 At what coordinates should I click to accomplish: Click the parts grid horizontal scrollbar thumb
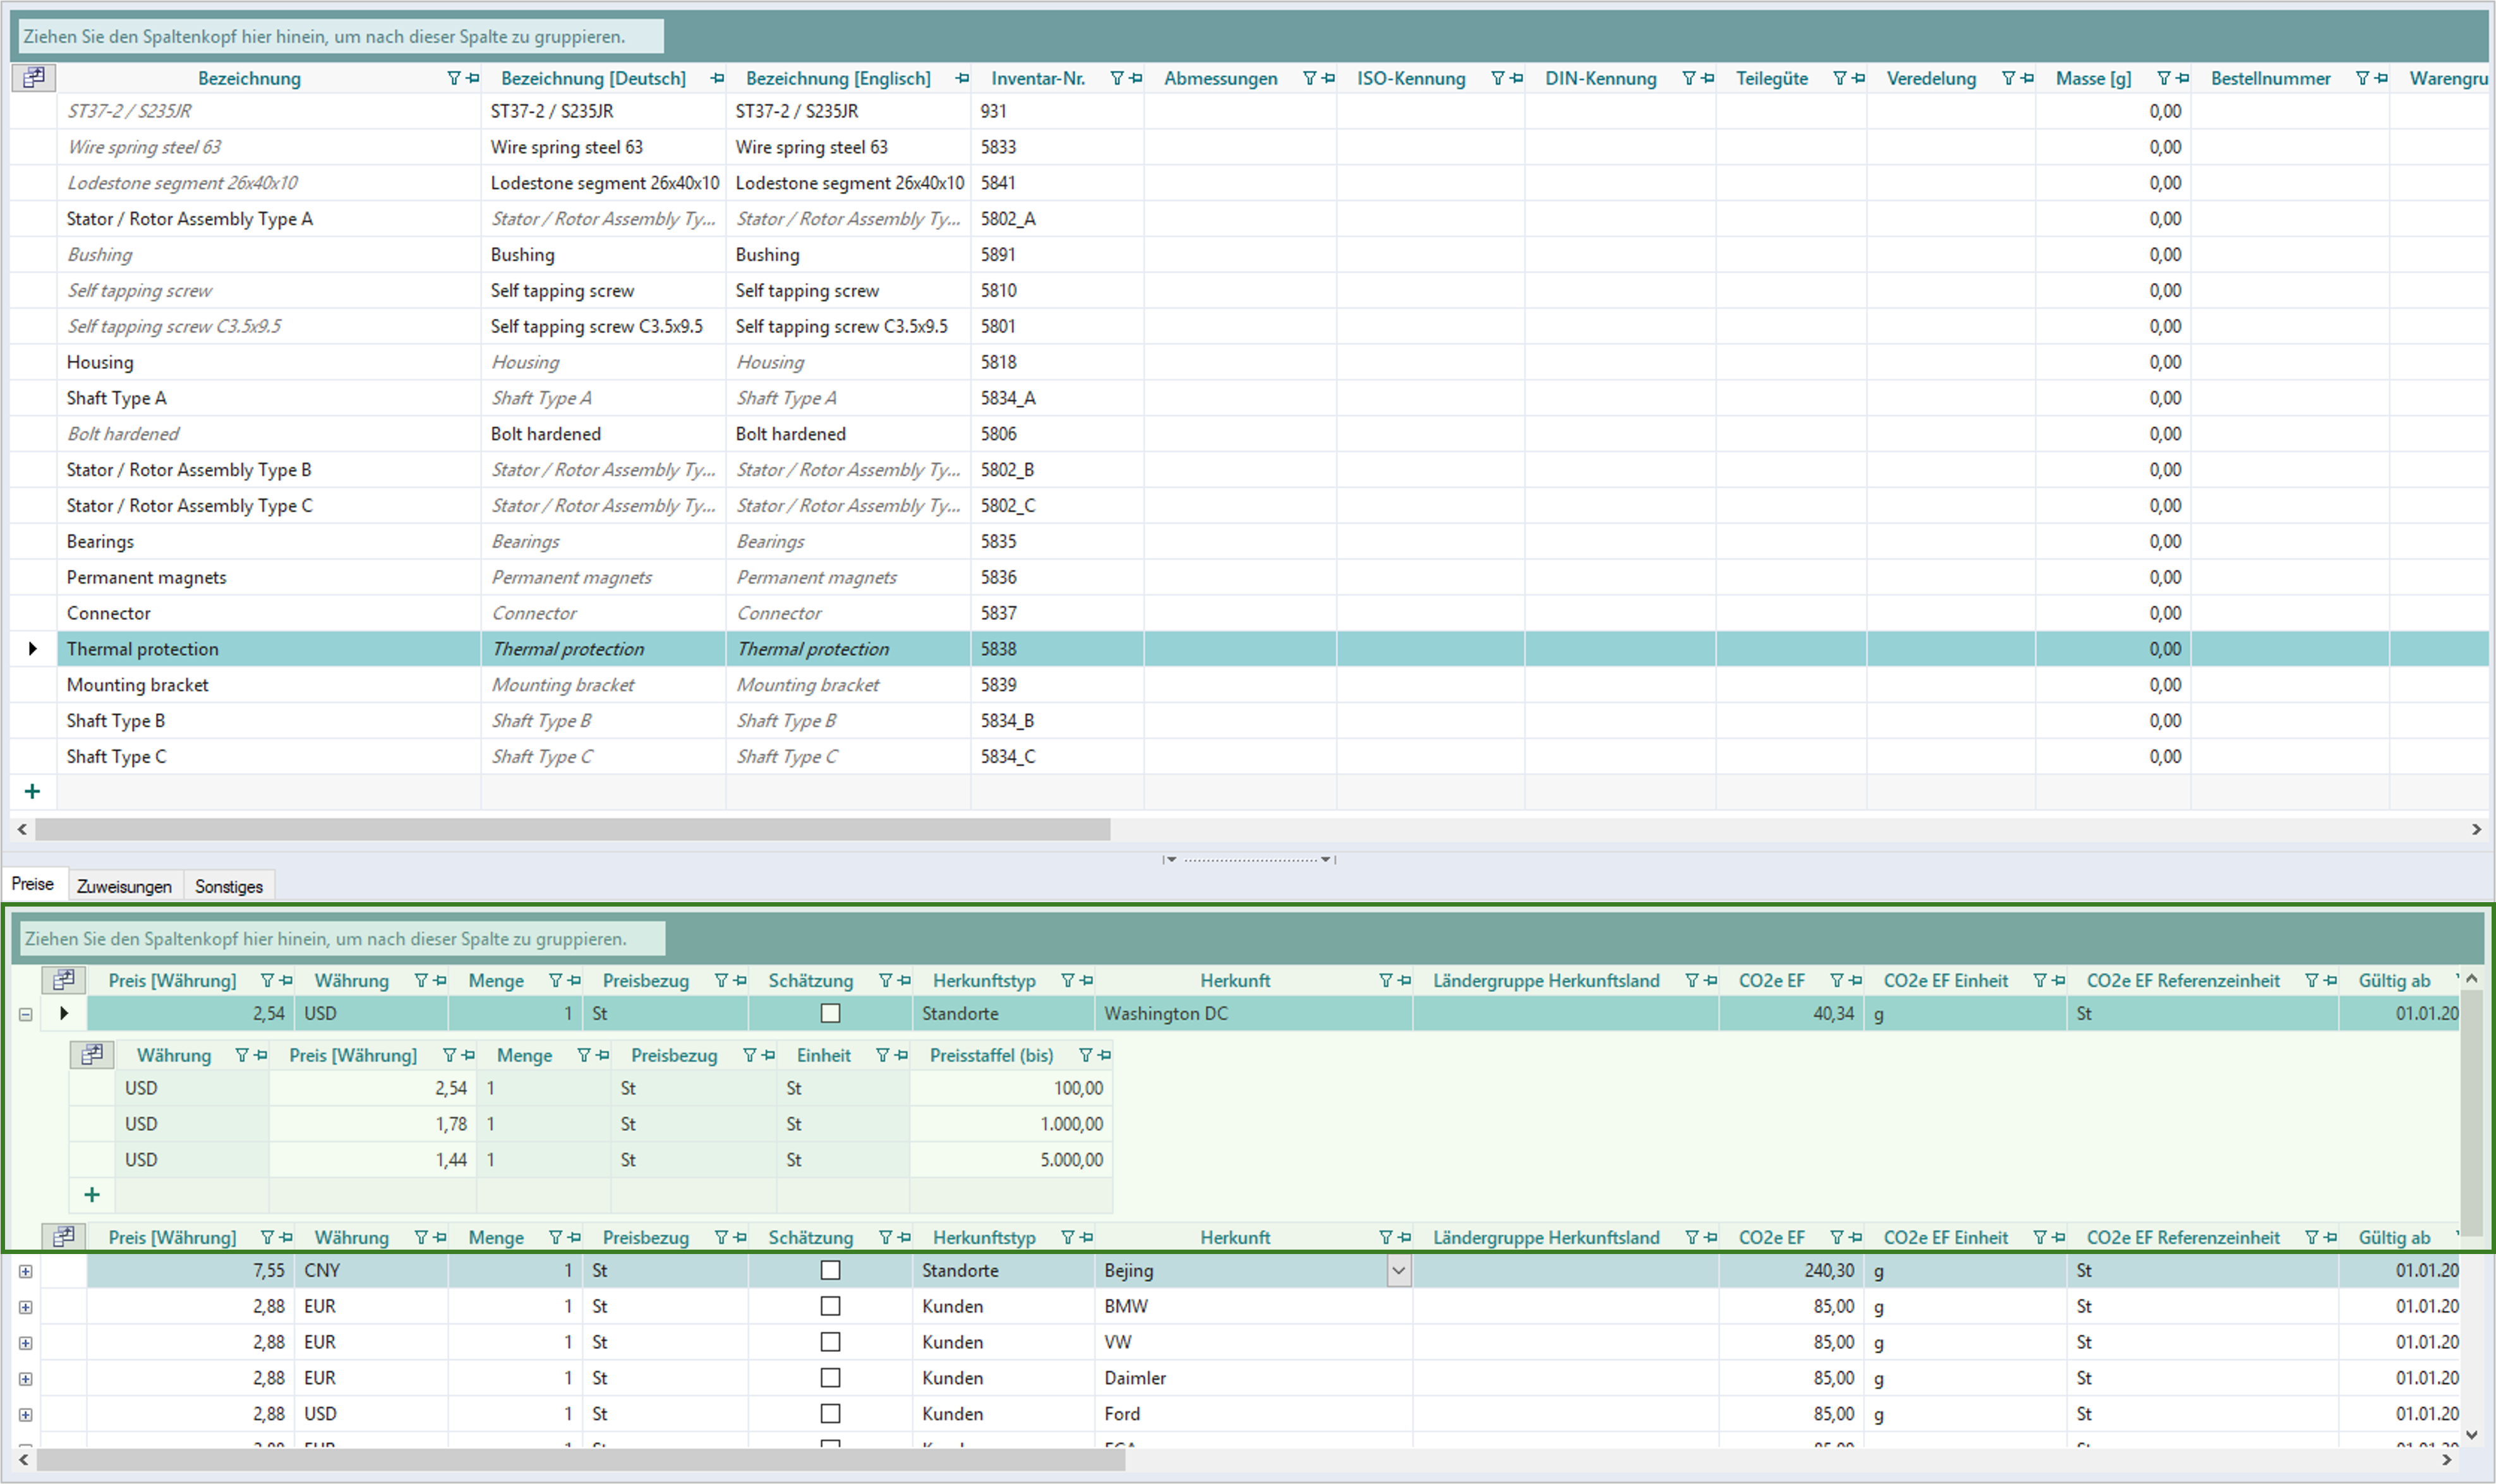point(572,829)
